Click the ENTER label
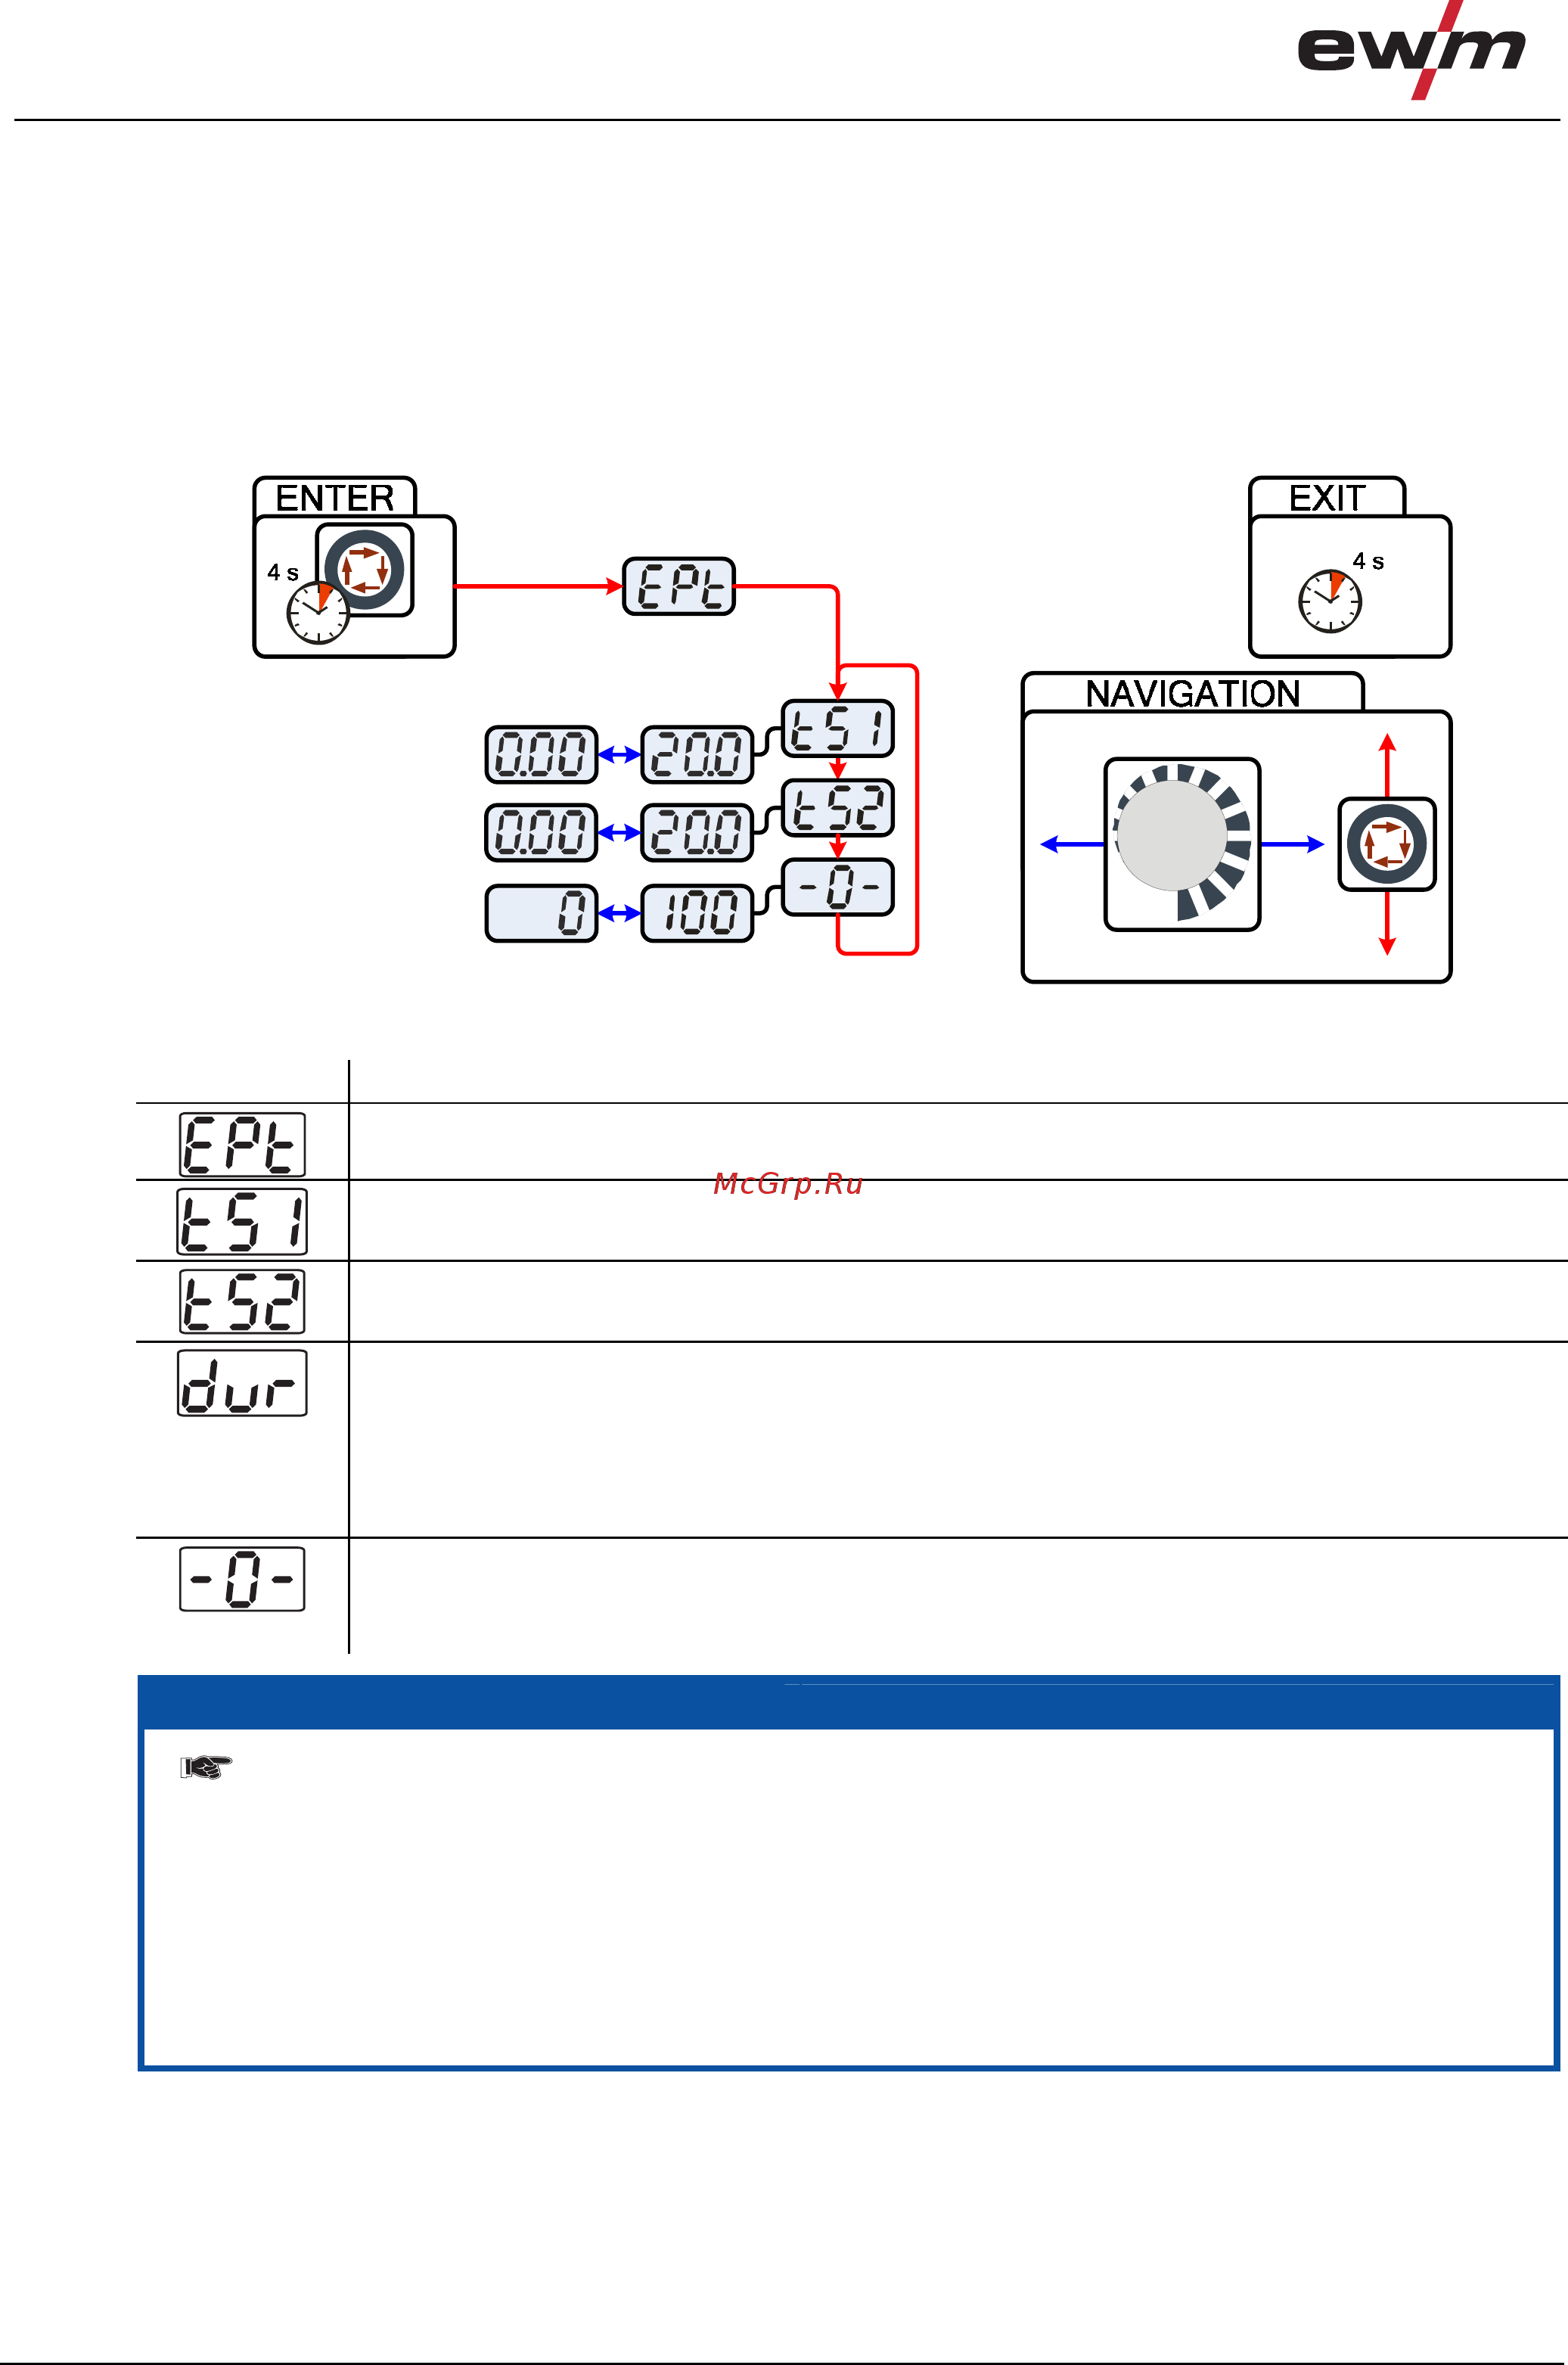This screenshot has height=2365, width=1568. point(334,498)
